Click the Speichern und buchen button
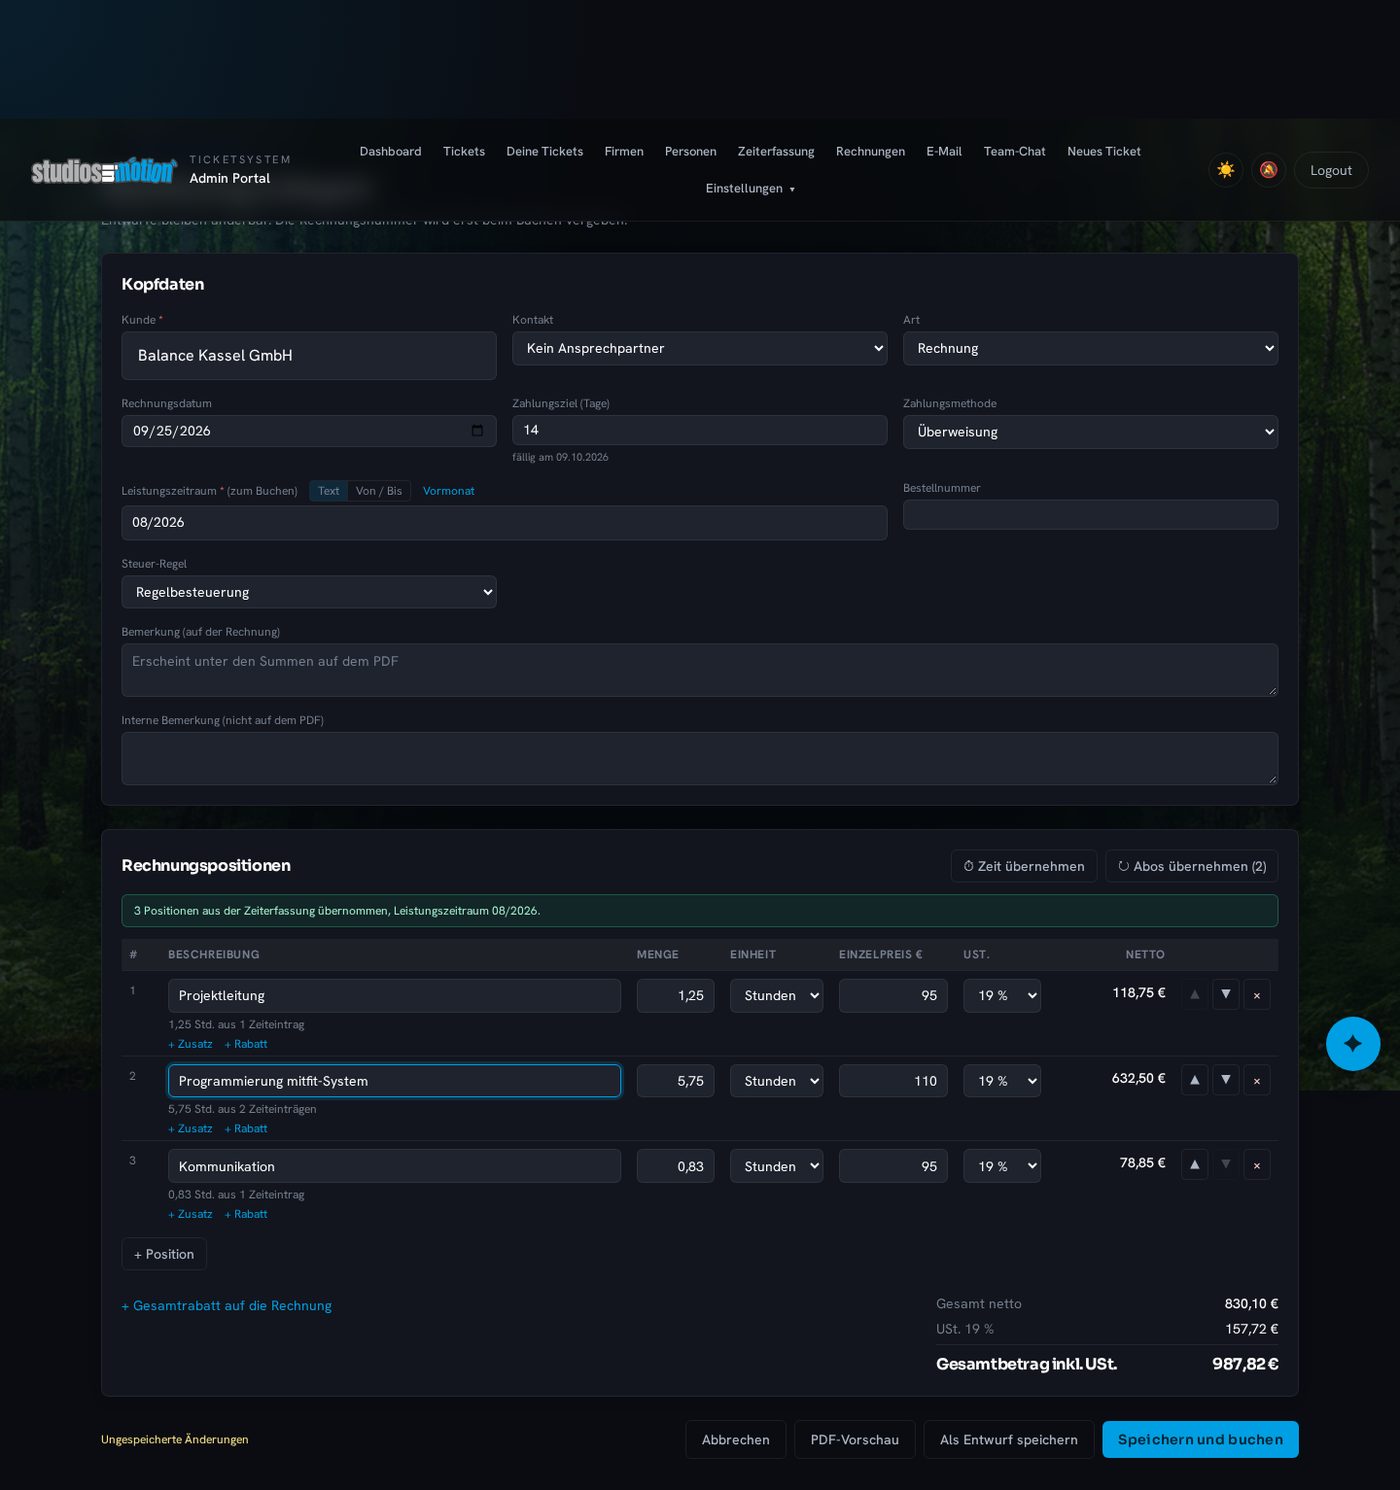 [x=1200, y=1440]
